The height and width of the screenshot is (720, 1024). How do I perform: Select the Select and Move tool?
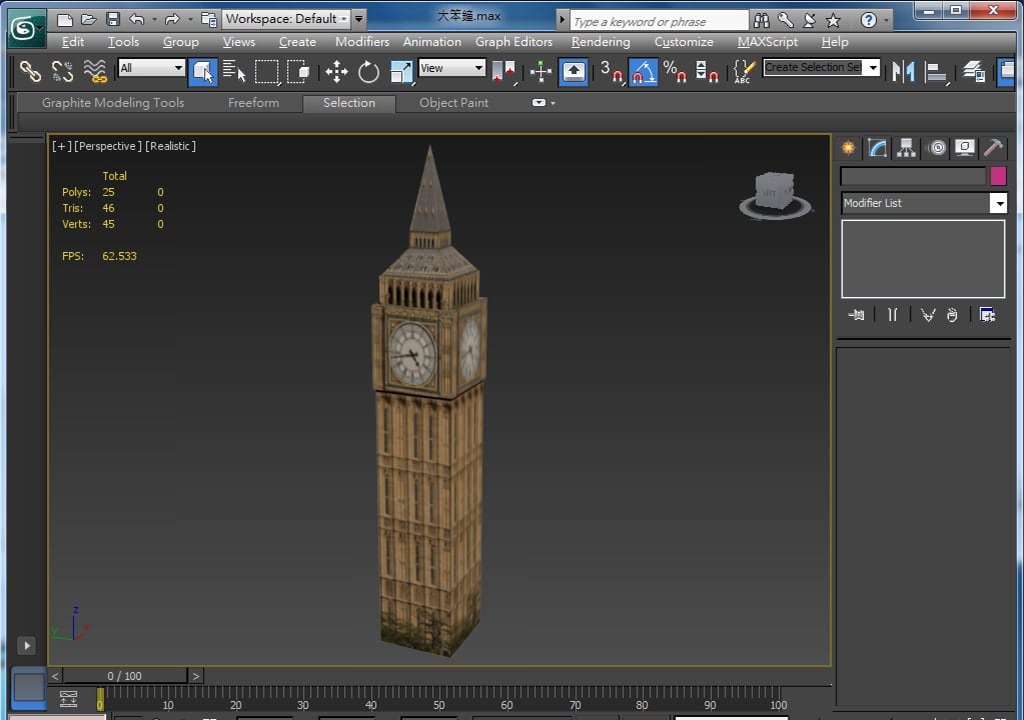point(336,71)
